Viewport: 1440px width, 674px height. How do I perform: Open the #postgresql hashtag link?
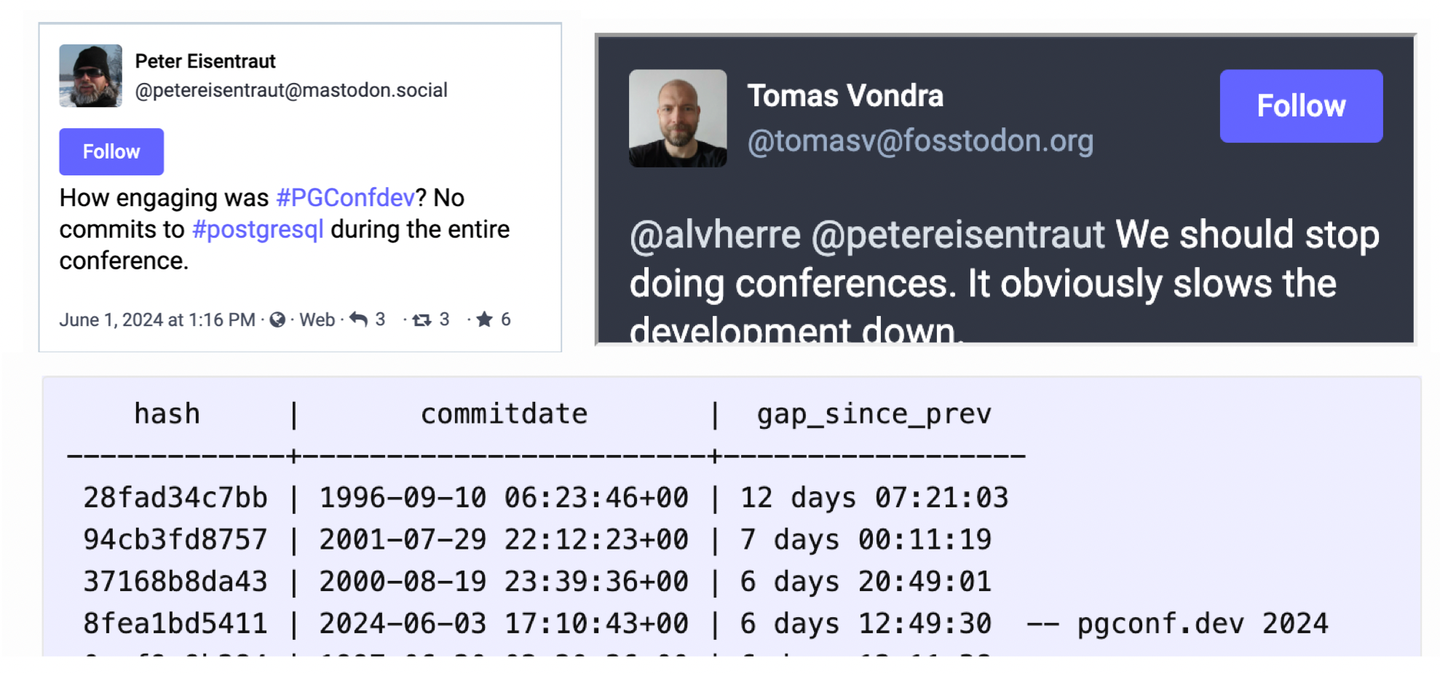(258, 229)
